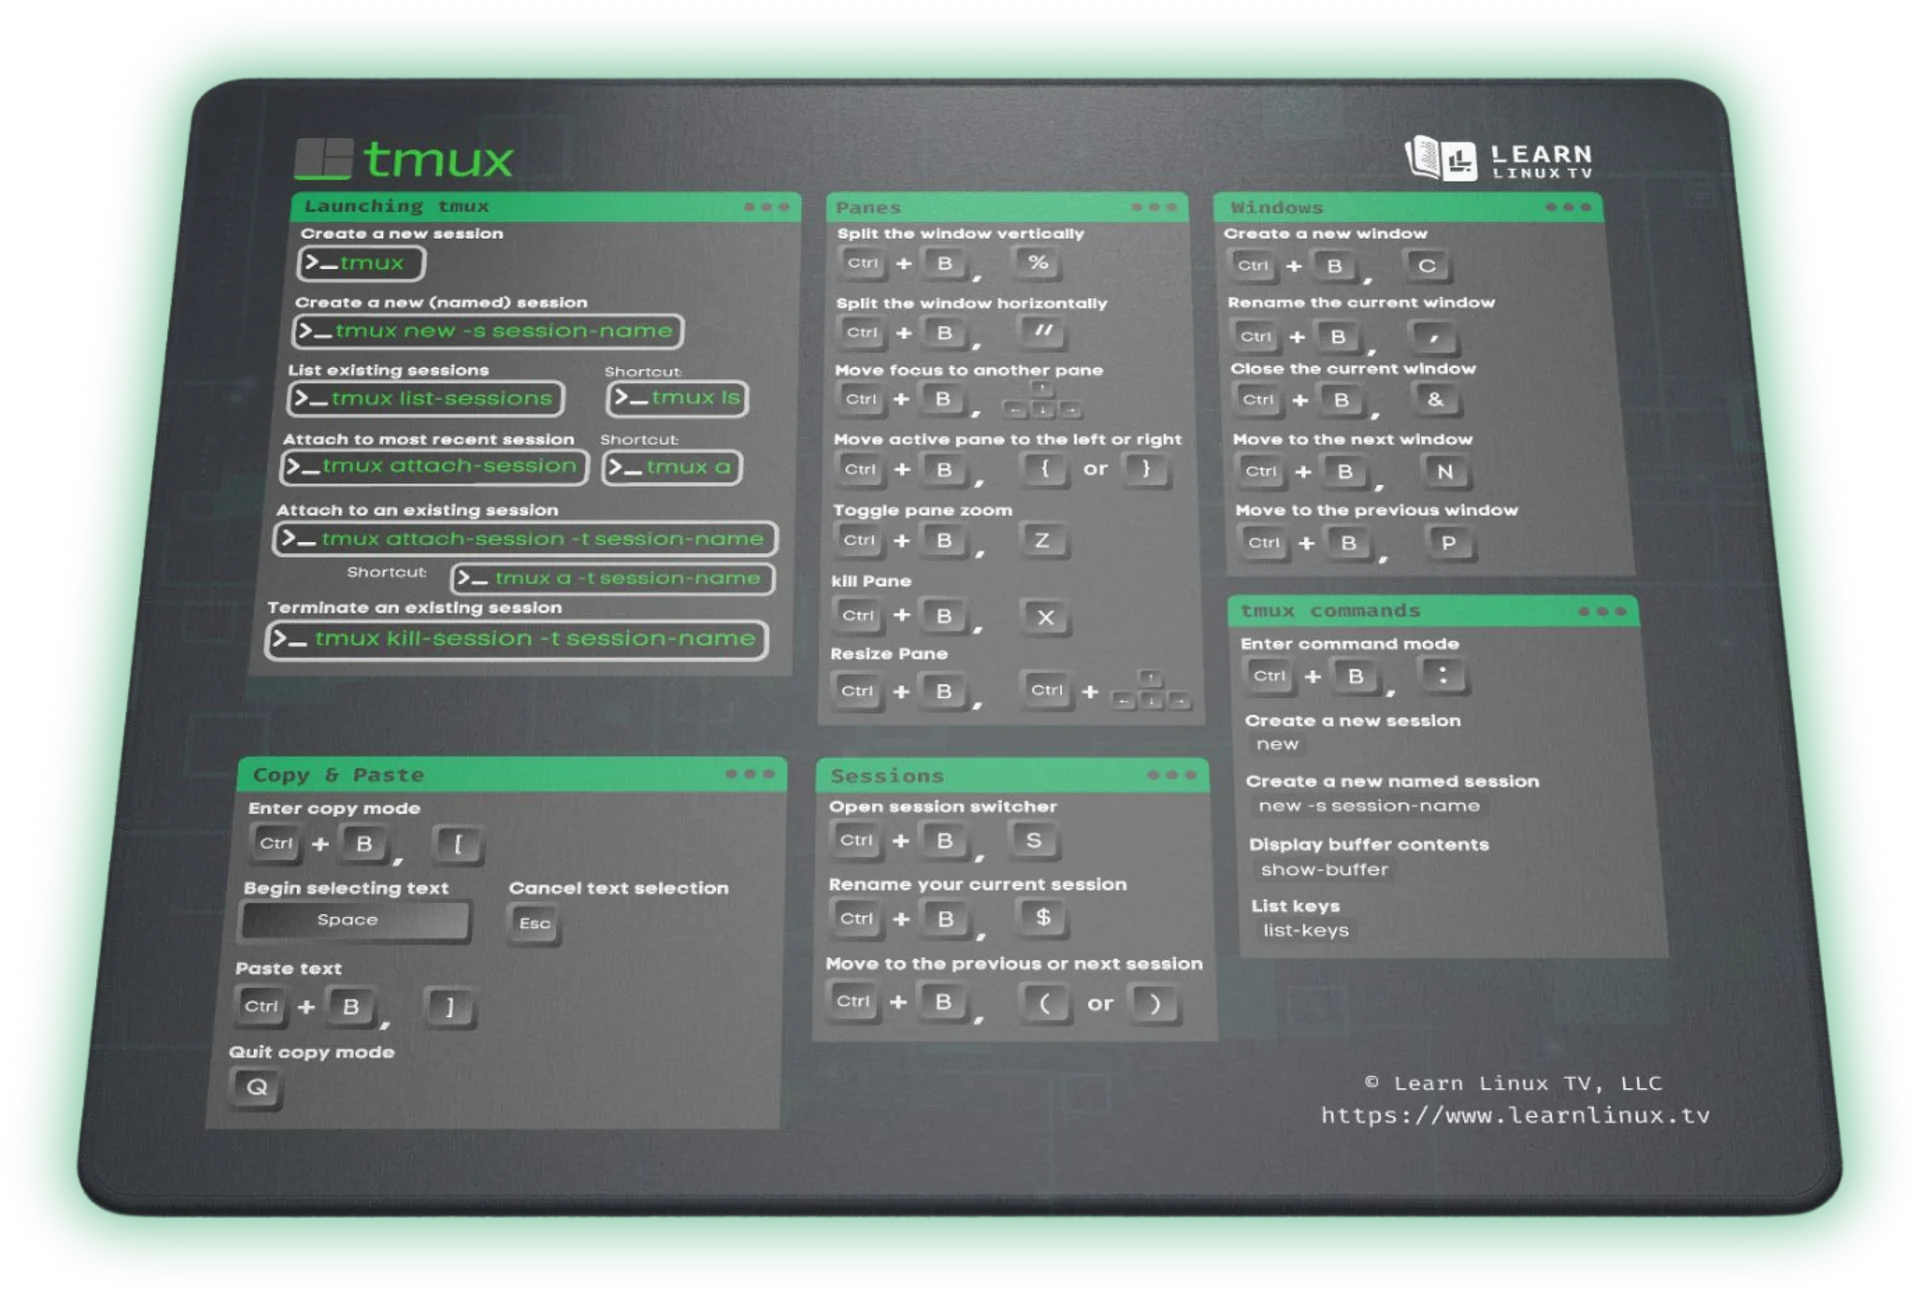Click the ( key for previous session
This screenshot has width=1920, height=1296.
pos(1045,1003)
